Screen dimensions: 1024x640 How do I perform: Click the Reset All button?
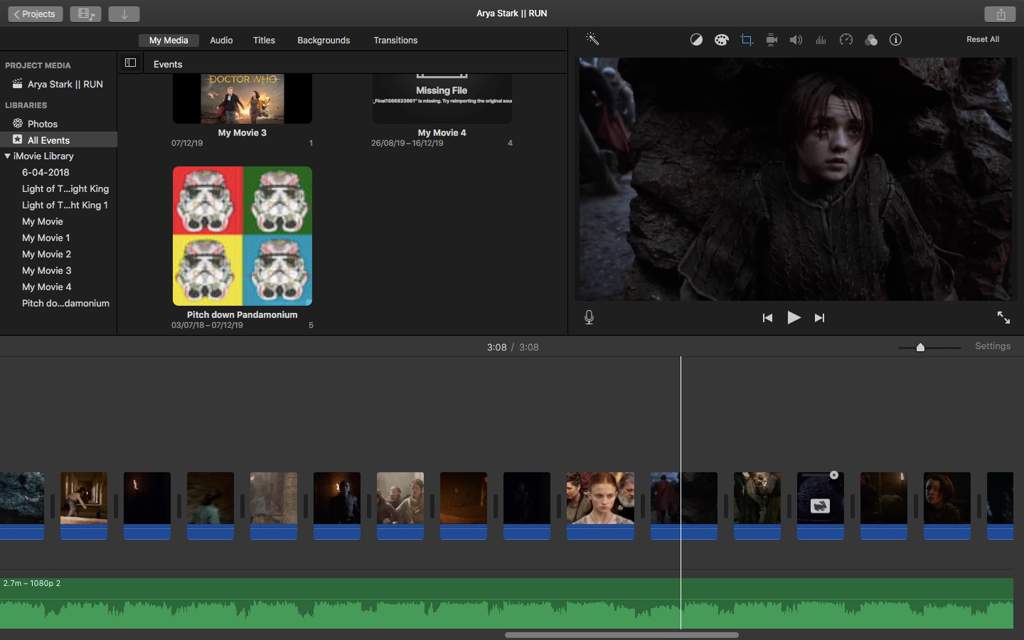983,39
